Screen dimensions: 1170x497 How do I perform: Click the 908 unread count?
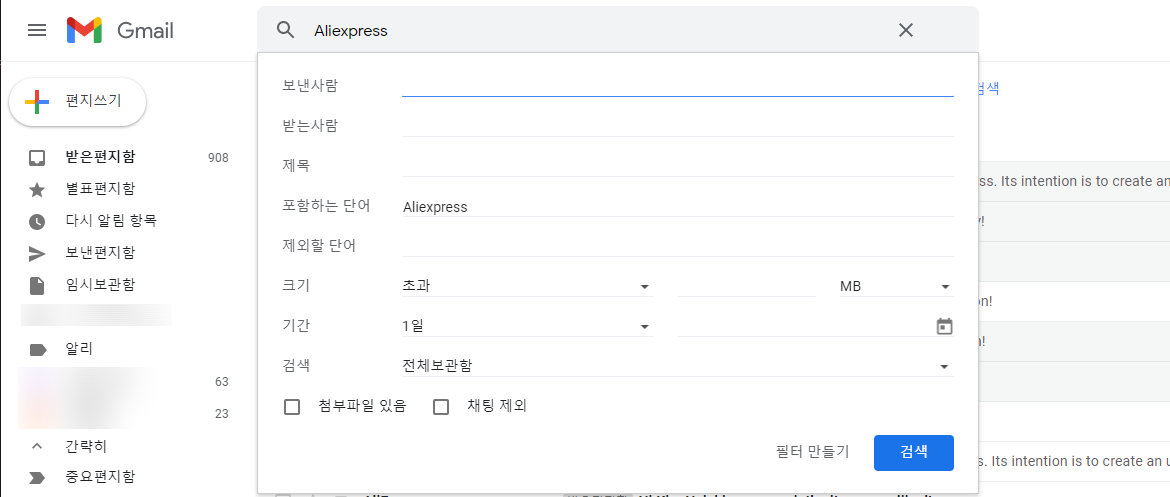pyautogui.click(x=219, y=157)
